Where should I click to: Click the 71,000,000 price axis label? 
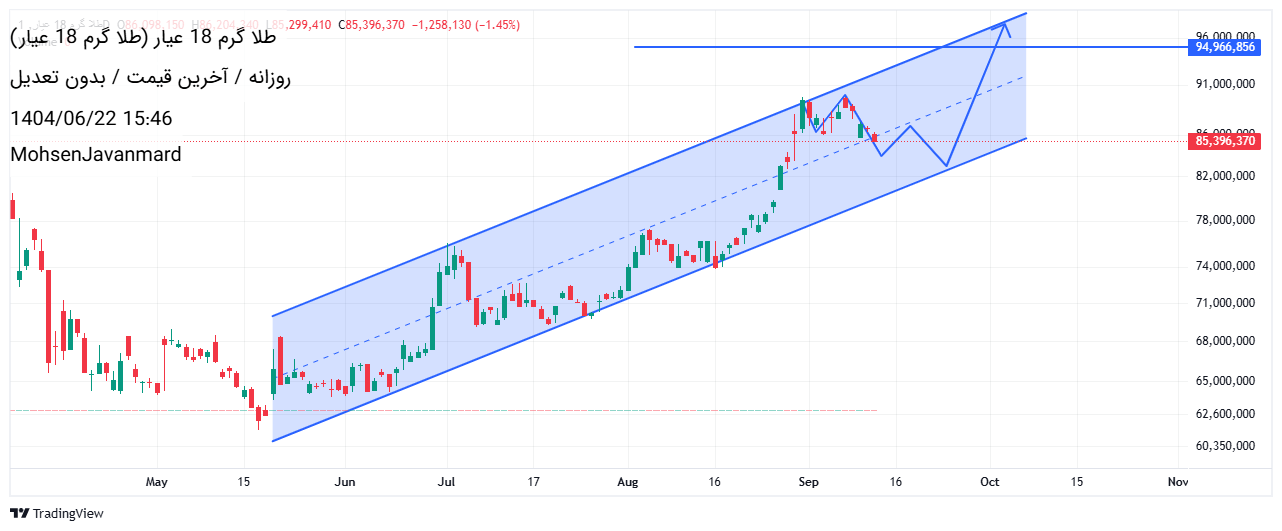tap(1225, 303)
